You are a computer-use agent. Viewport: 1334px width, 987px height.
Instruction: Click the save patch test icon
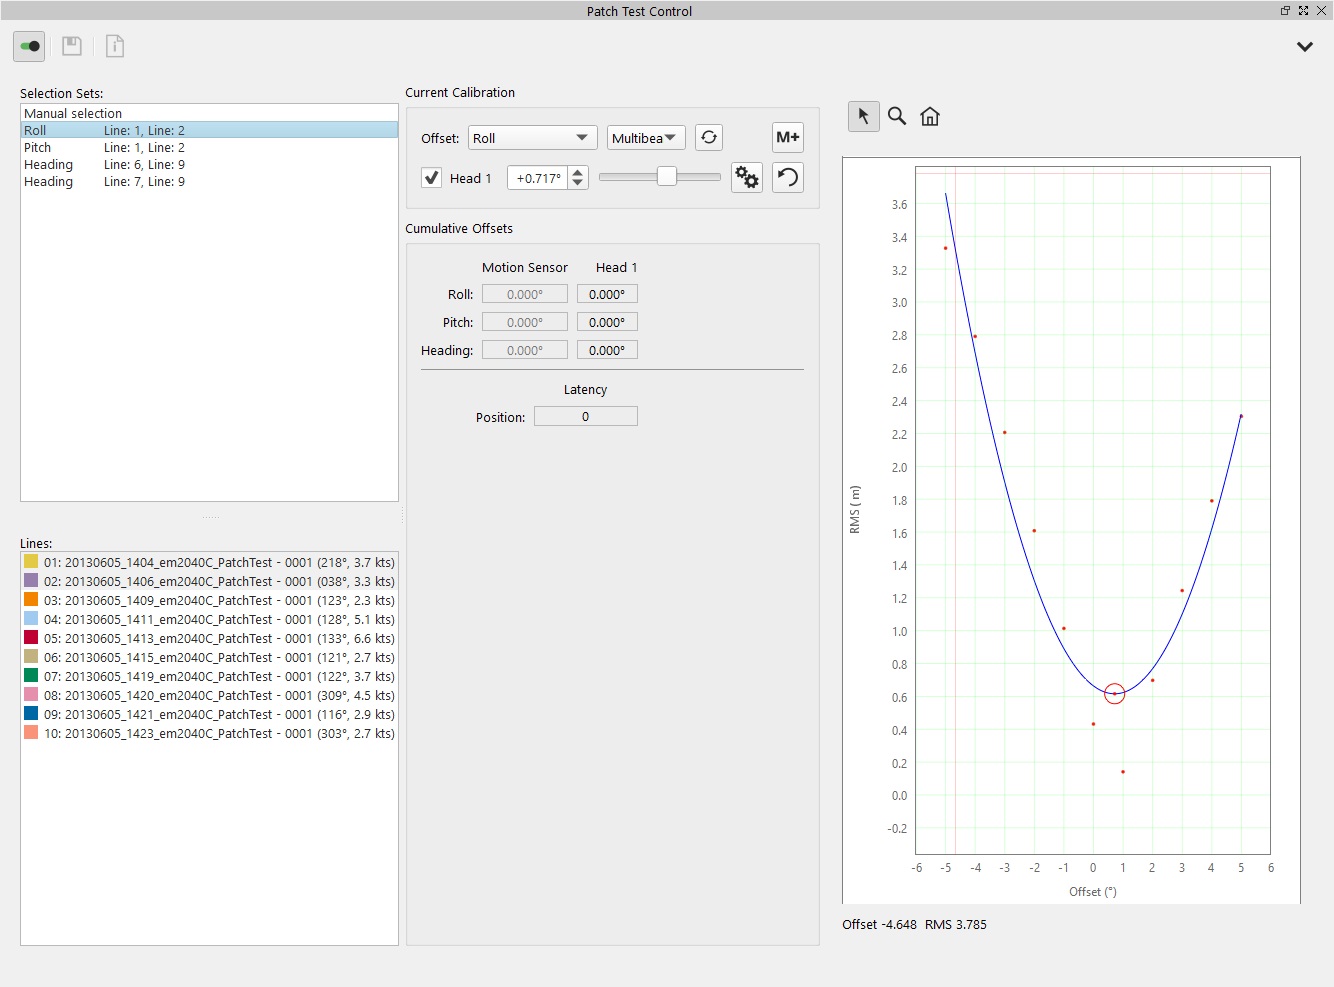click(x=71, y=46)
